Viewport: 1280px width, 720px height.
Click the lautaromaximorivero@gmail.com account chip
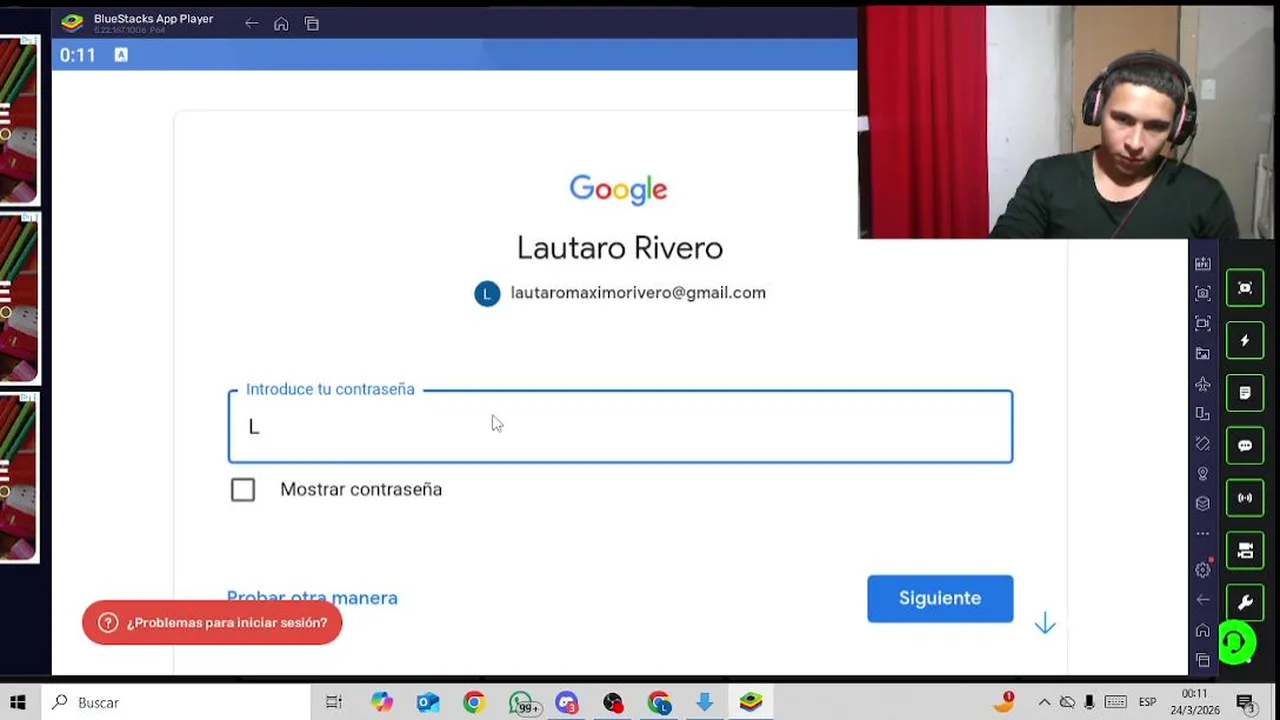point(620,293)
